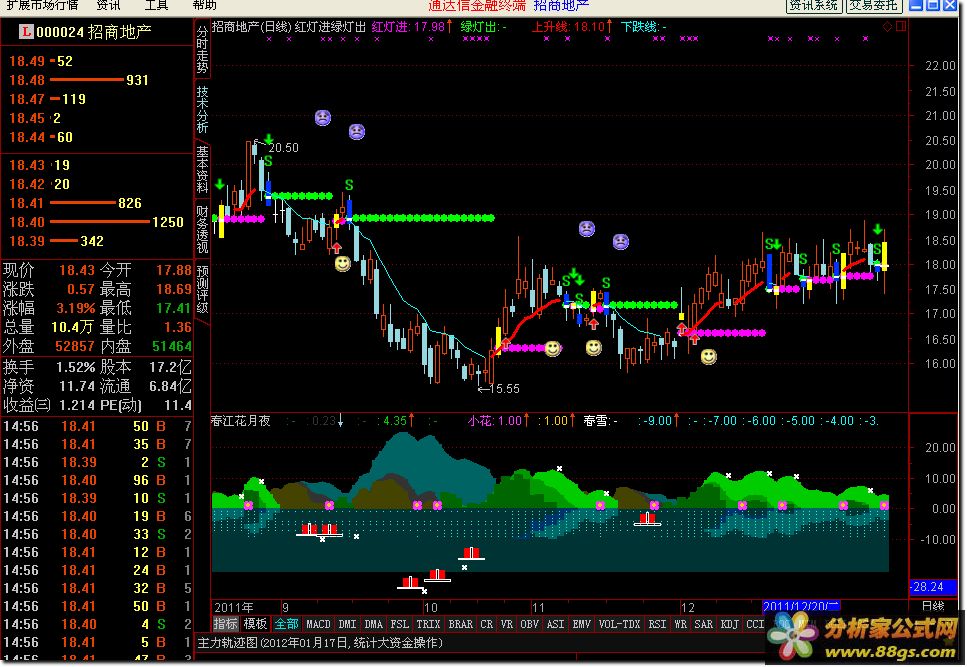Click the trade row 14:56 18.40 96 B
The width and height of the screenshot is (967, 667).
click(97, 480)
